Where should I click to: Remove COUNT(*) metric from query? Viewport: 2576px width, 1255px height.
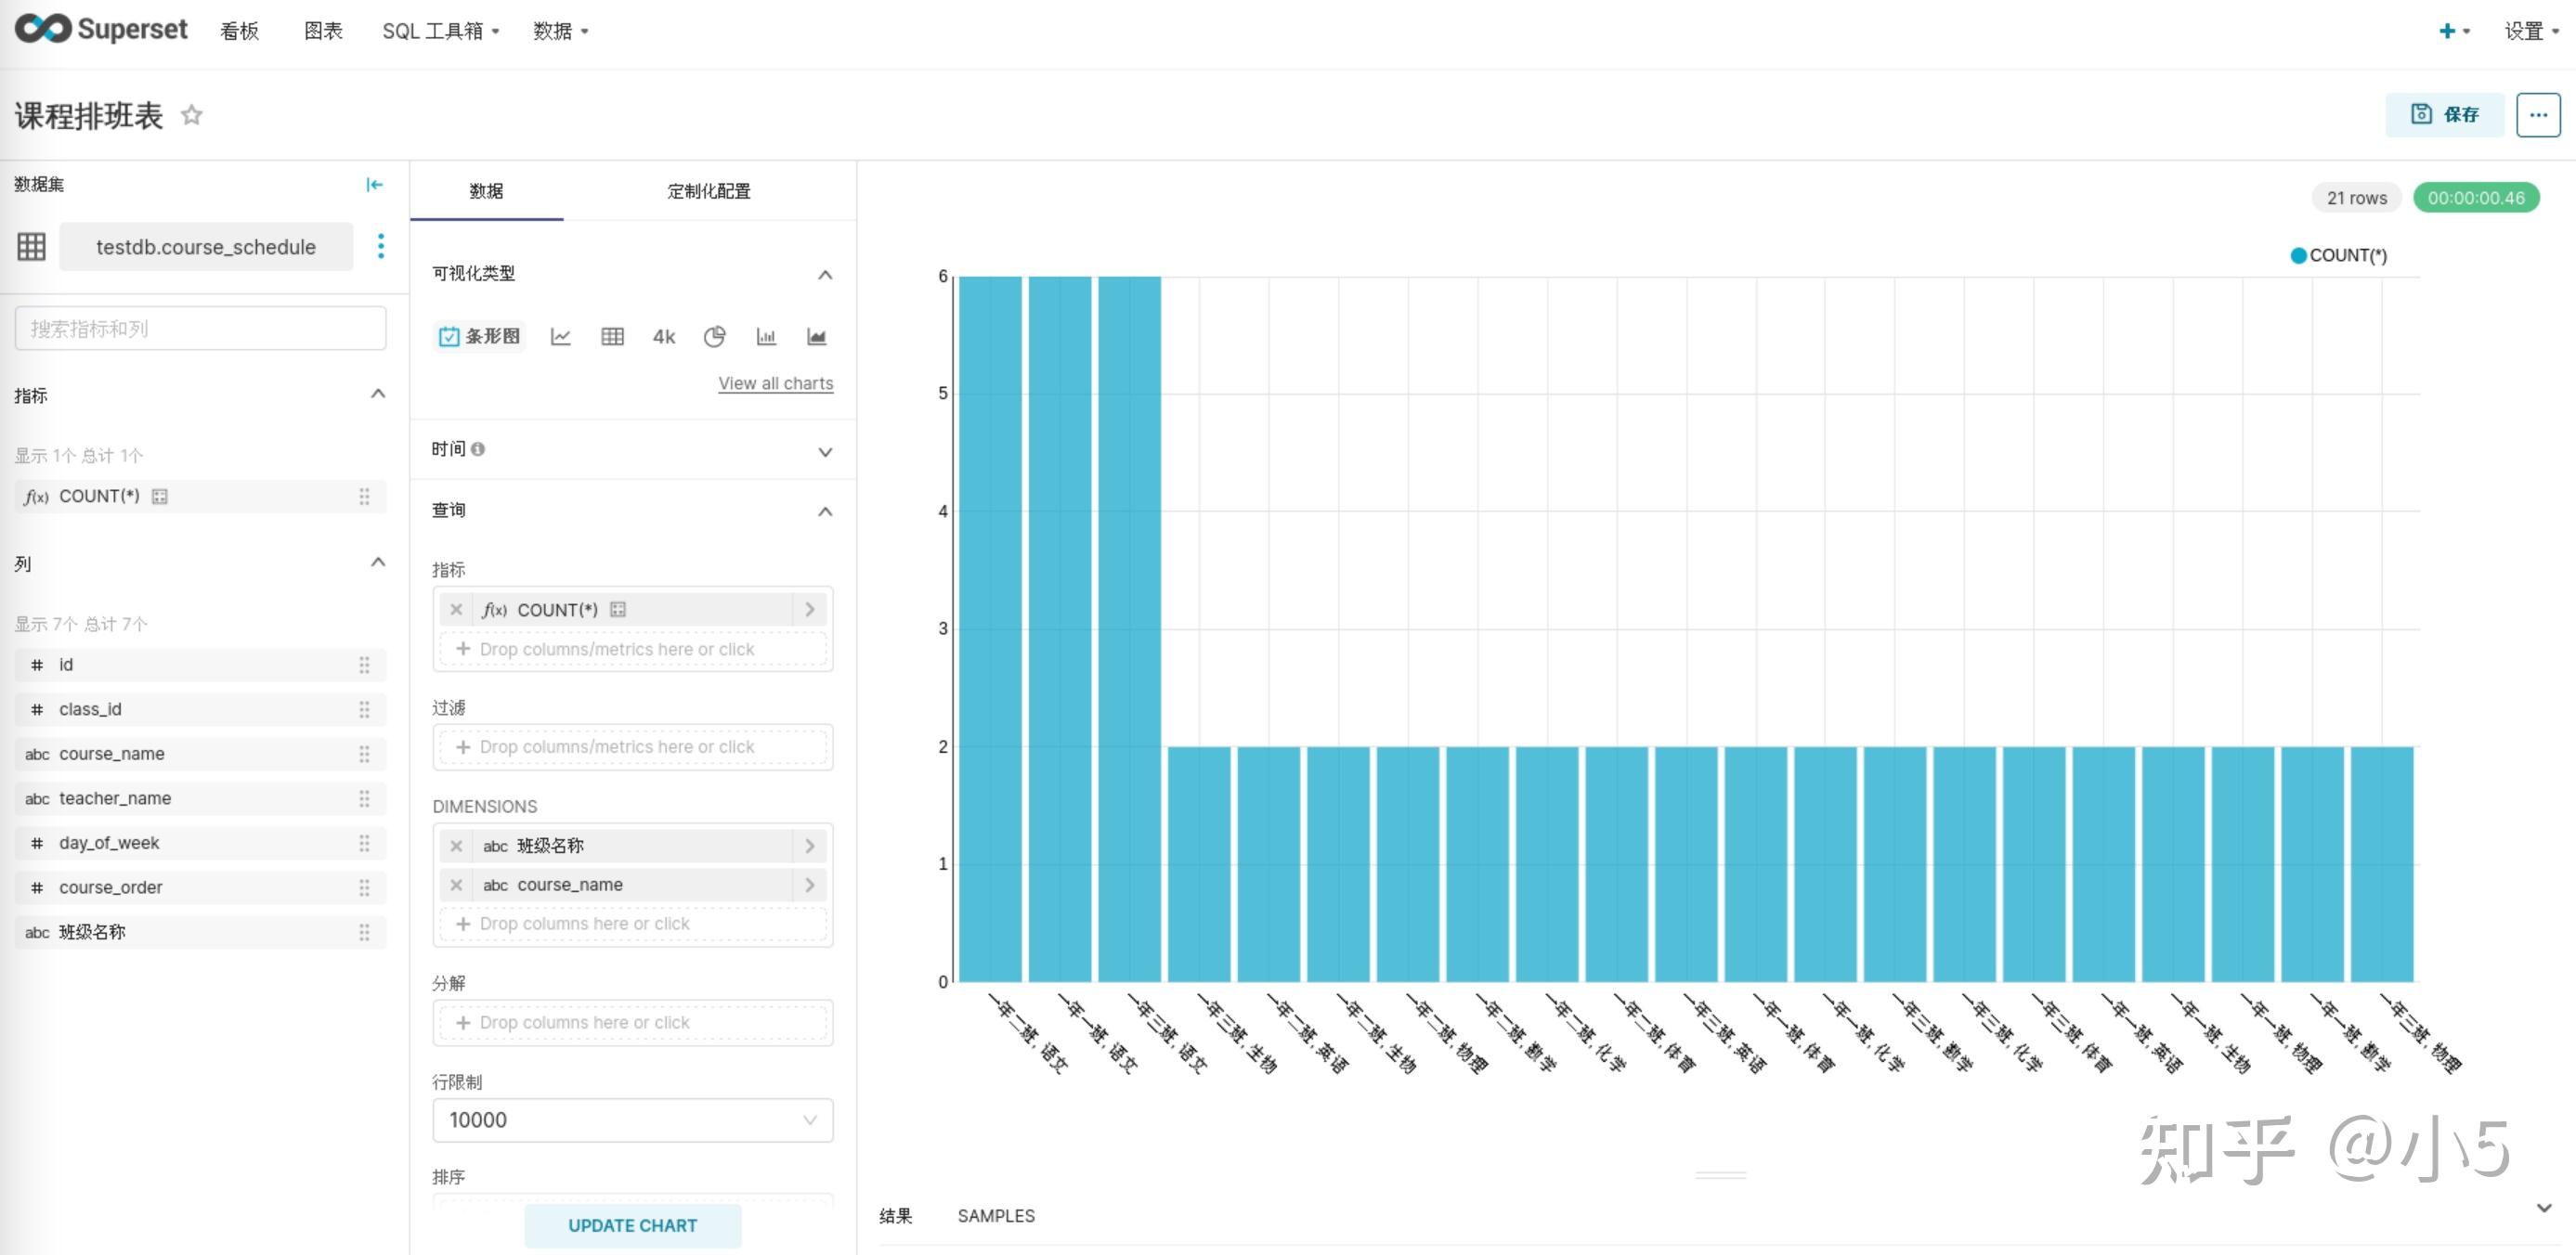click(x=456, y=609)
